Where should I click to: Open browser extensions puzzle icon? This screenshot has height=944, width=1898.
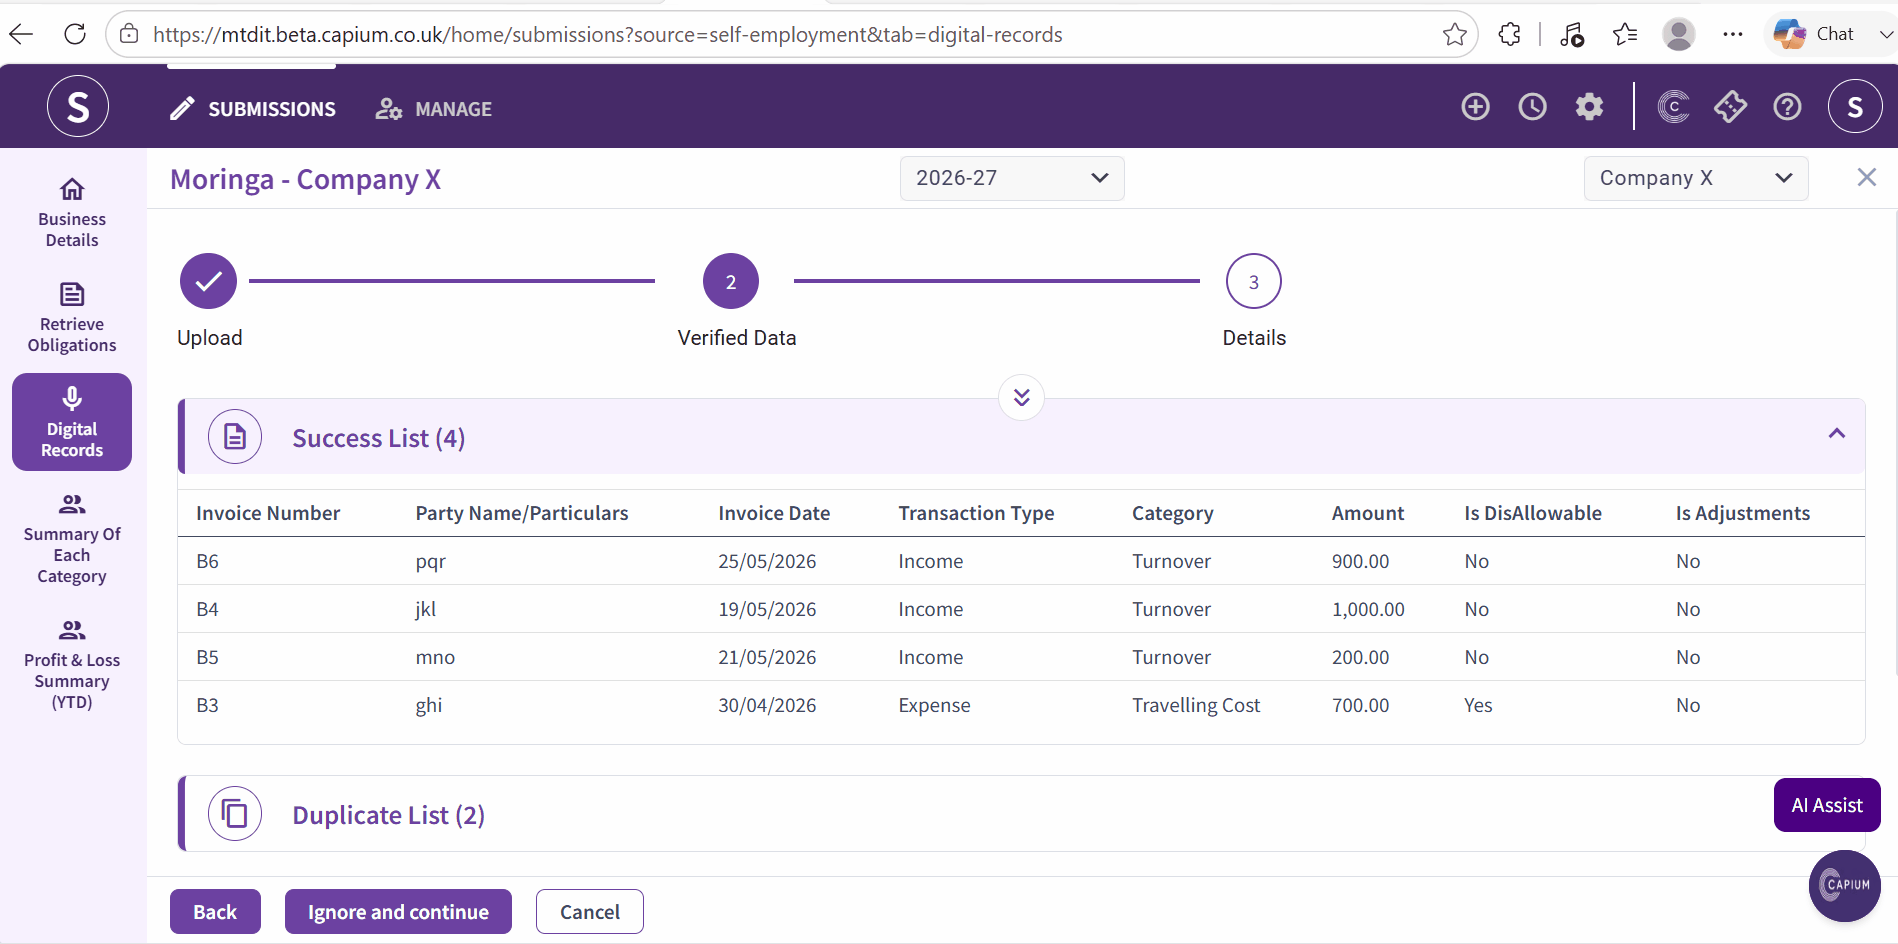(1510, 34)
